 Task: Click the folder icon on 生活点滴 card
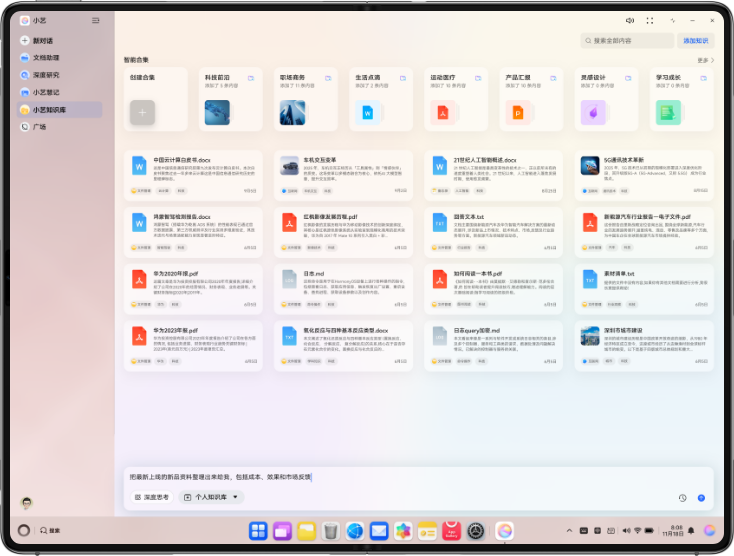tap(403, 78)
